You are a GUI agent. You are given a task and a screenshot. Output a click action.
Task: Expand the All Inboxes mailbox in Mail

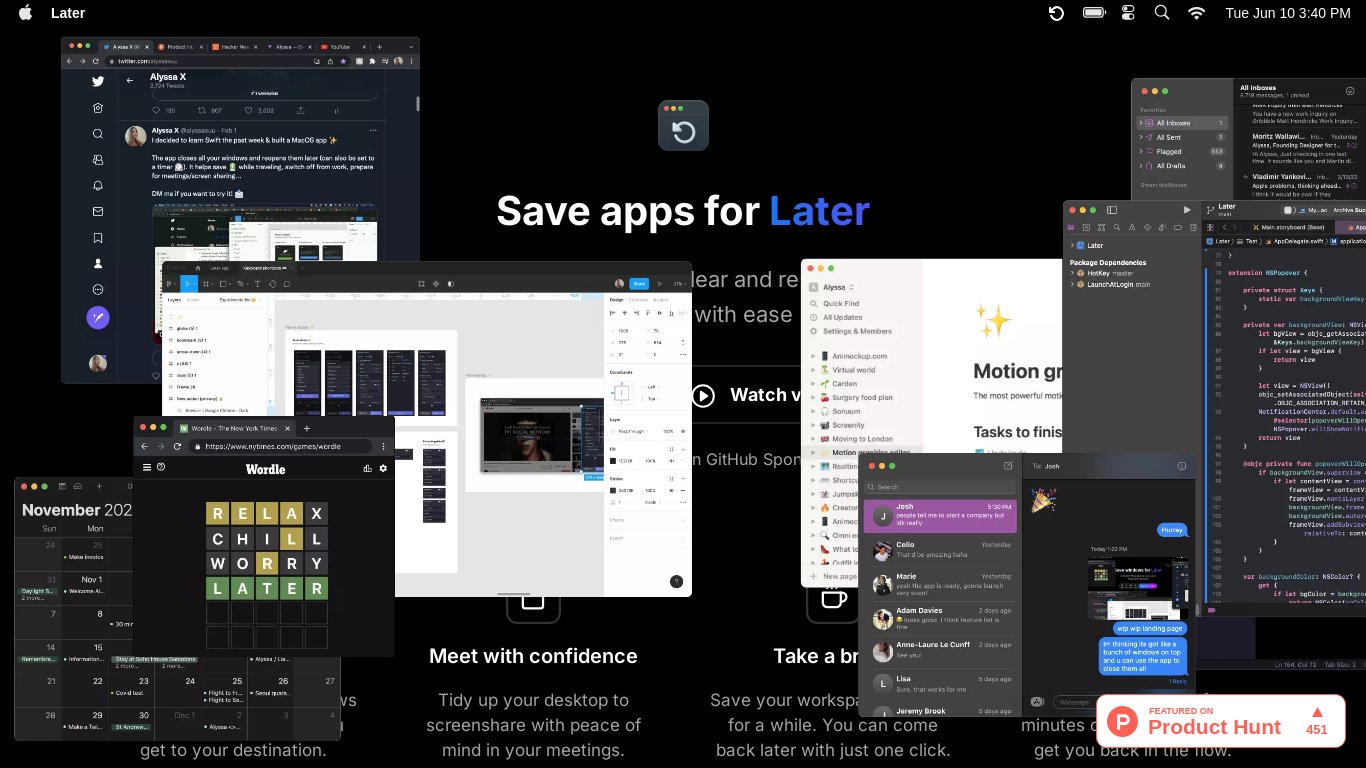coord(1141,123)
